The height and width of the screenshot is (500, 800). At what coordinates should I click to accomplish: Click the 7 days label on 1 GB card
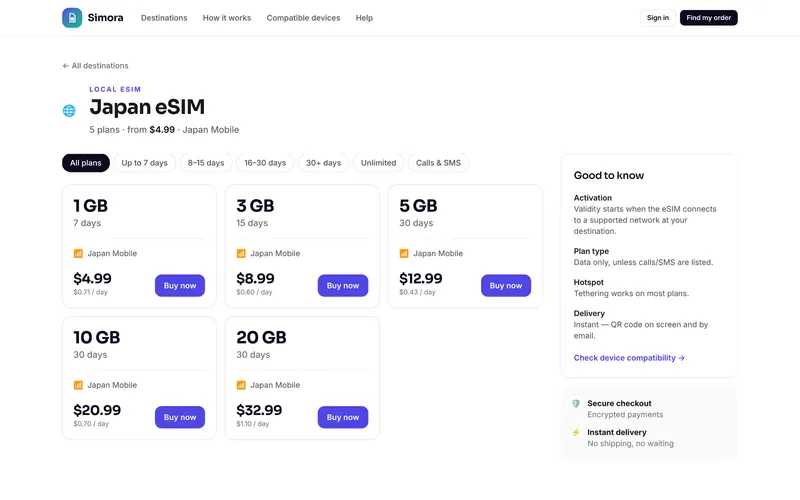coord(87,223)
